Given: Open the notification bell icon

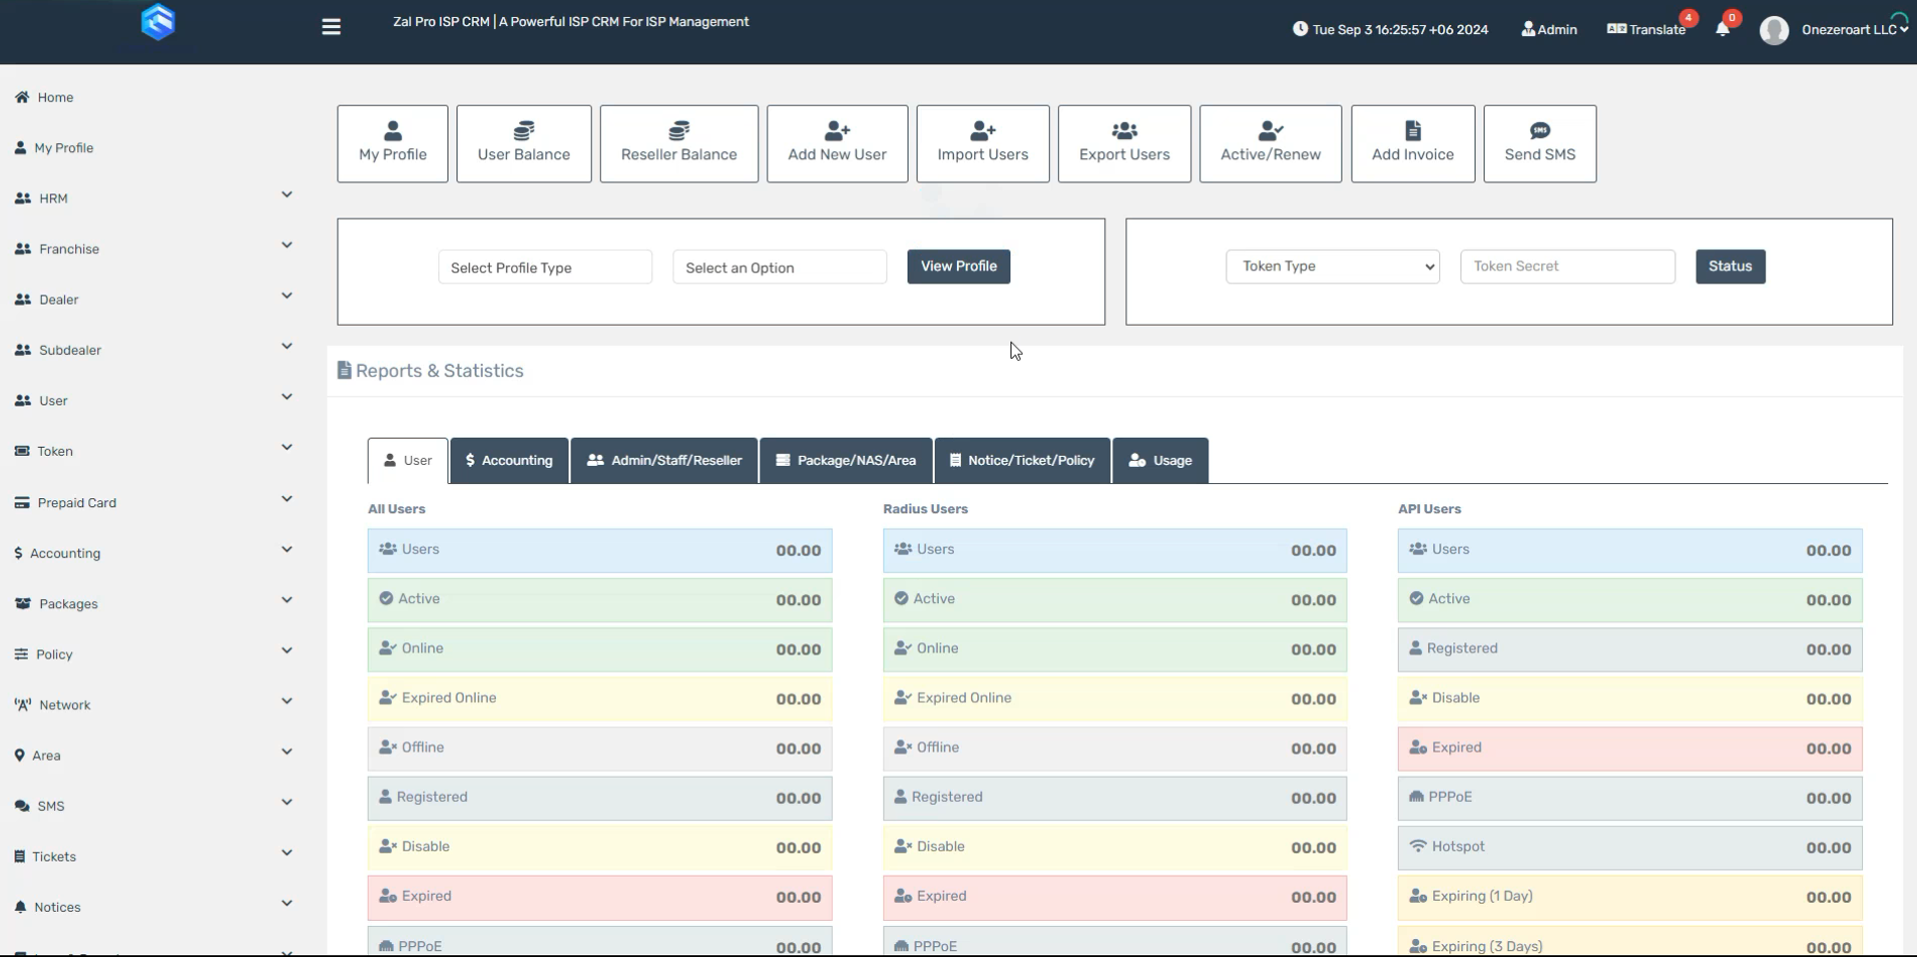Looking at the screenshot, I should [1722, 29].
